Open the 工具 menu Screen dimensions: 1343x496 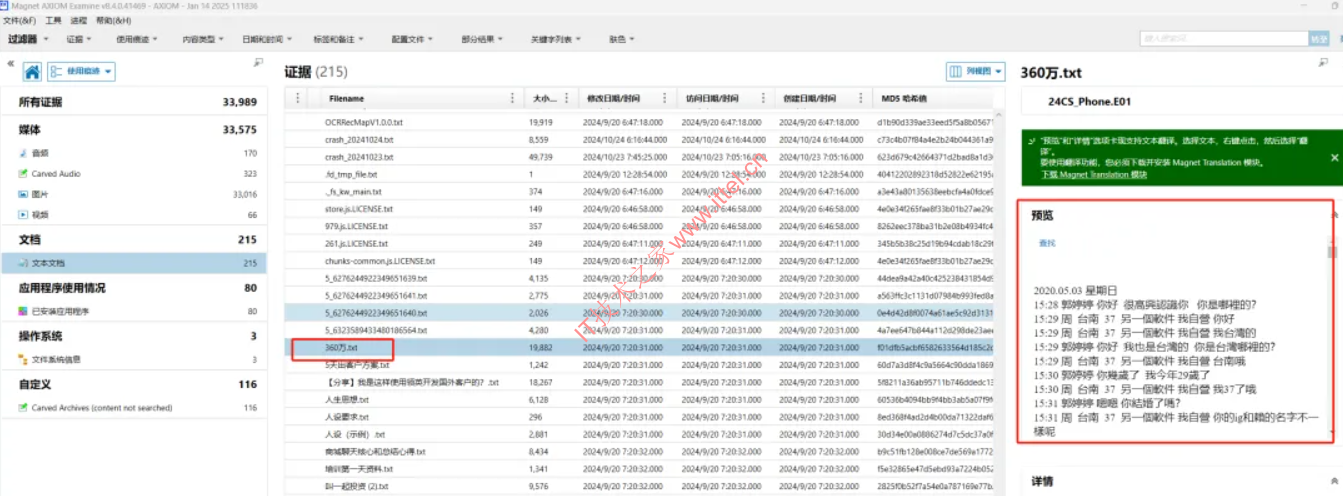click(x=53, y=20)
